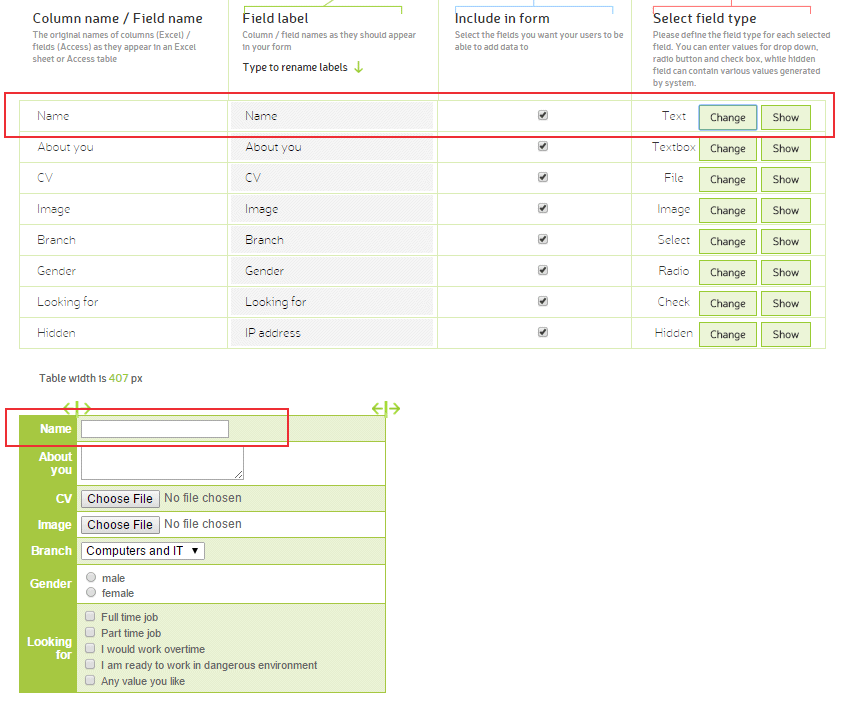
Task: Click Show for the CV file field
Action: [786, 179]
